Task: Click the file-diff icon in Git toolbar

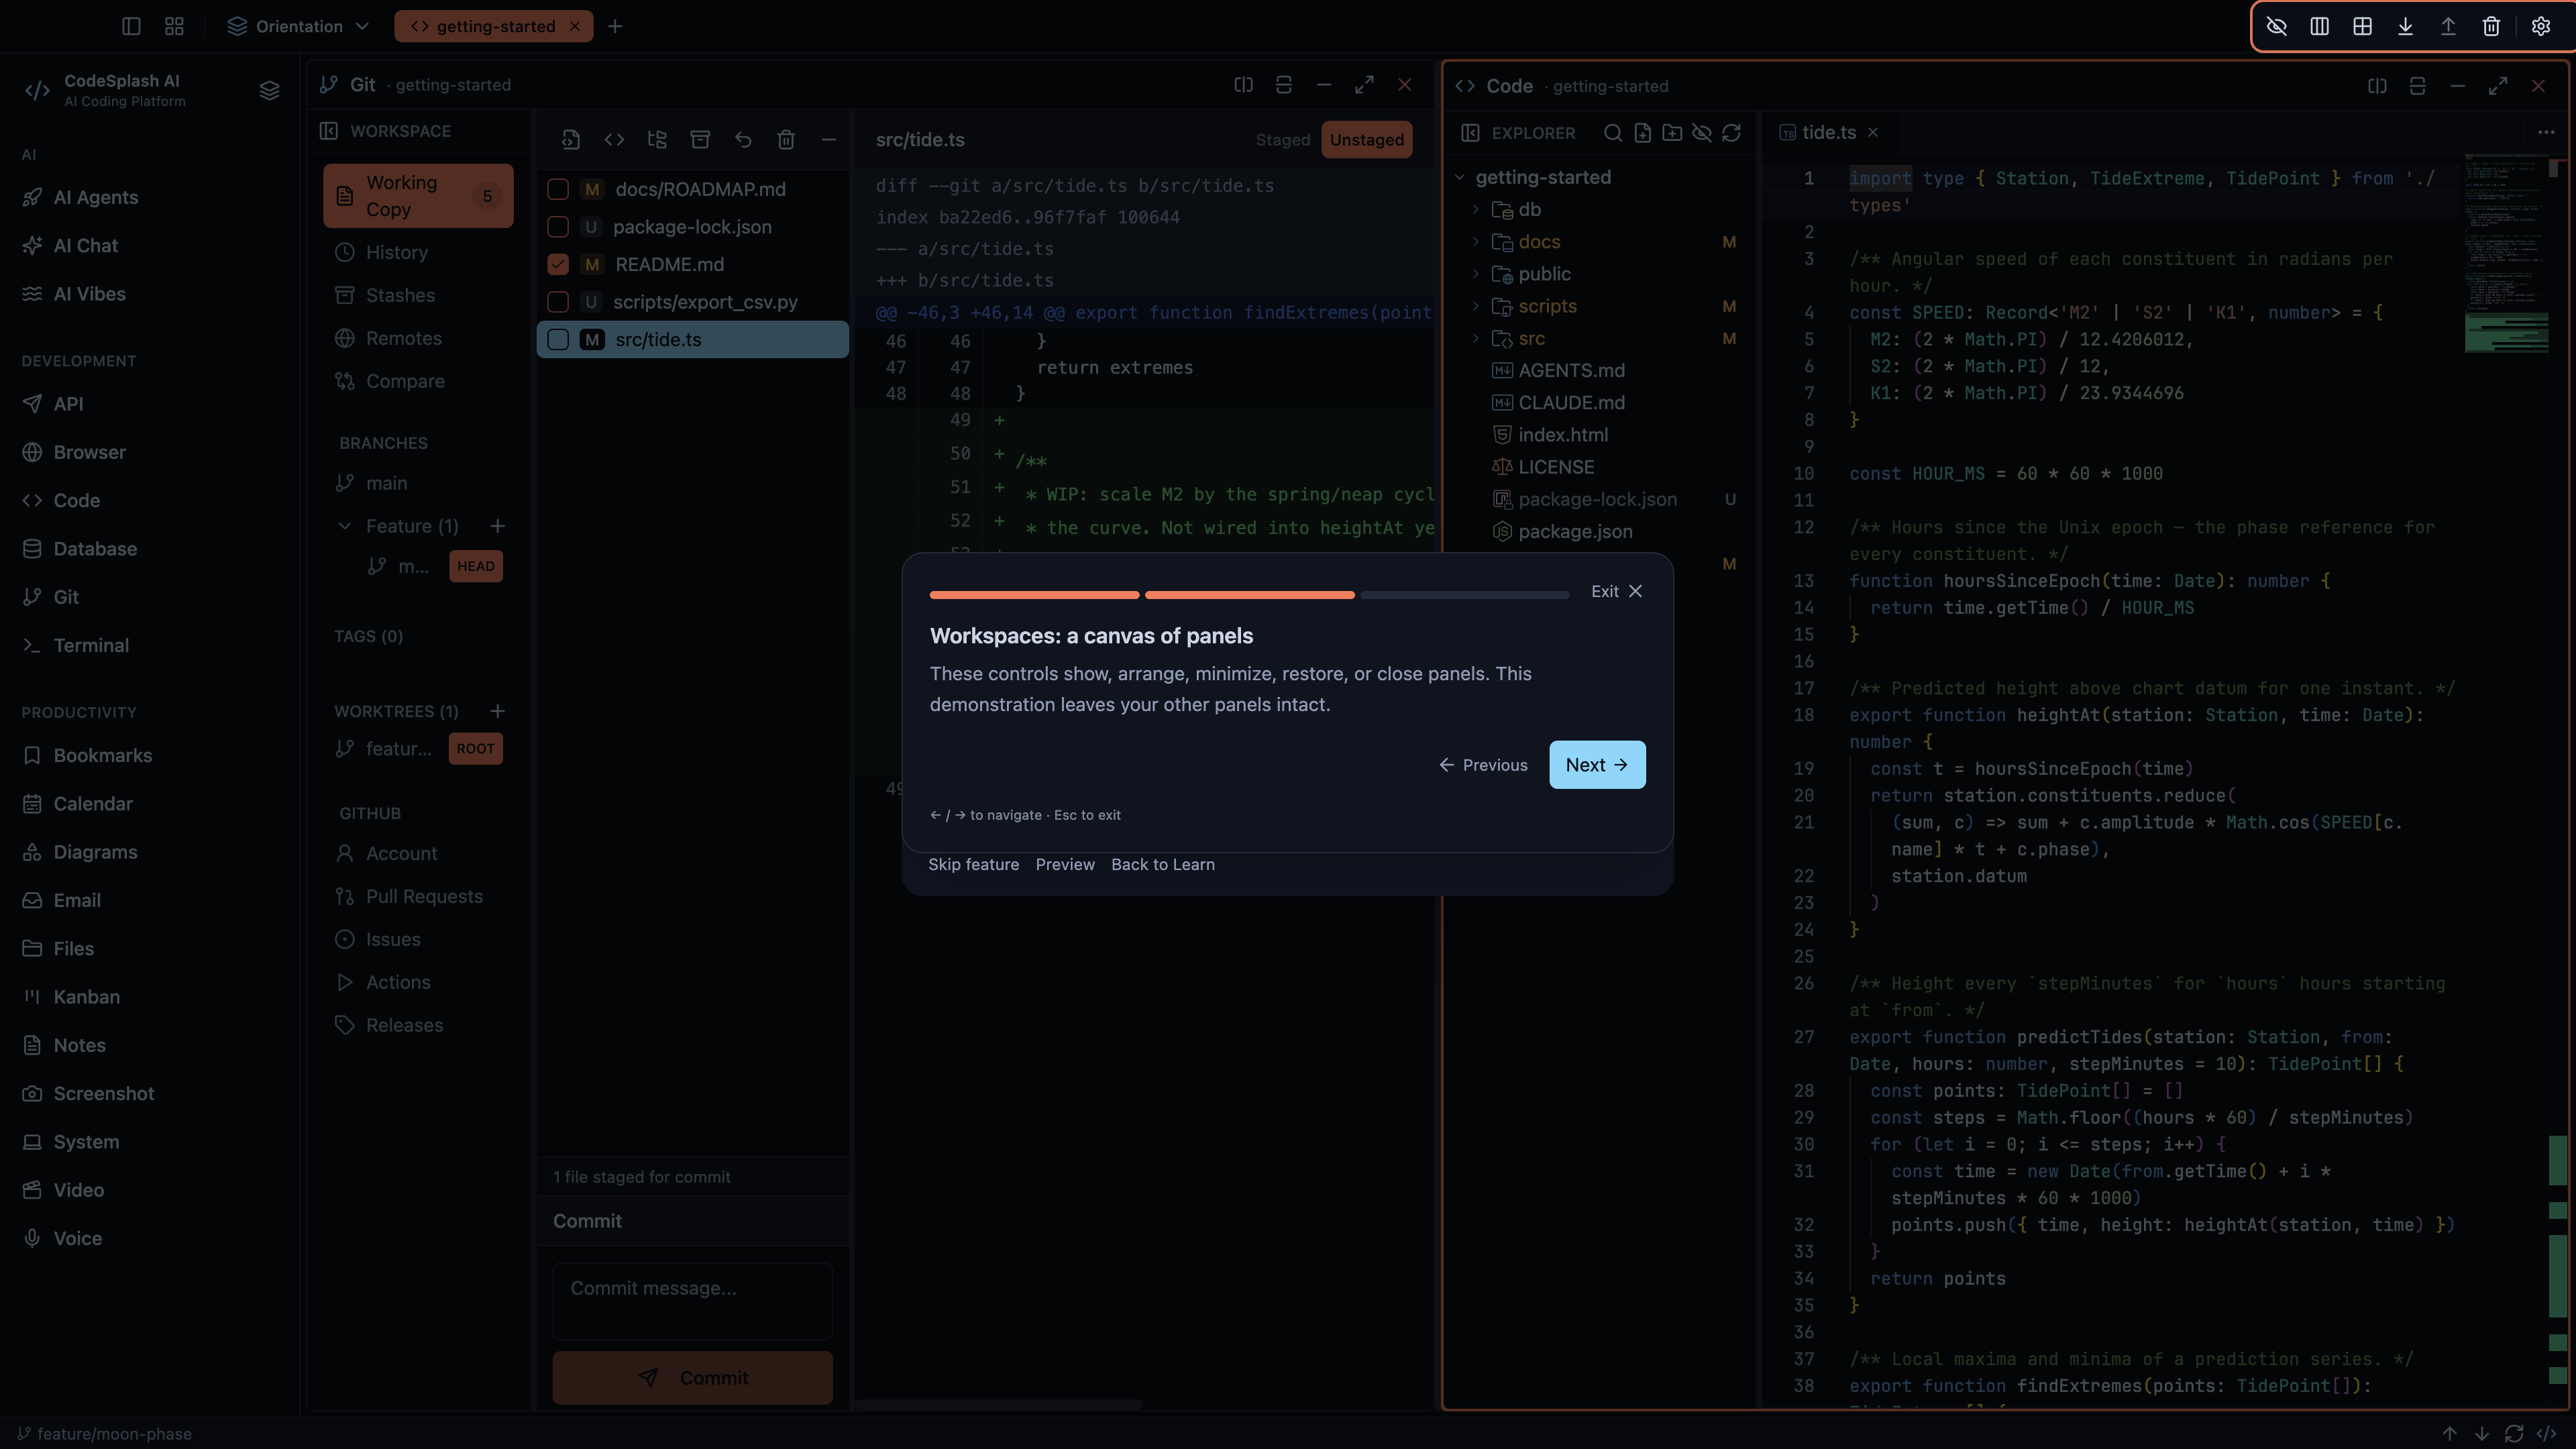Action: (x=571, y=139)
